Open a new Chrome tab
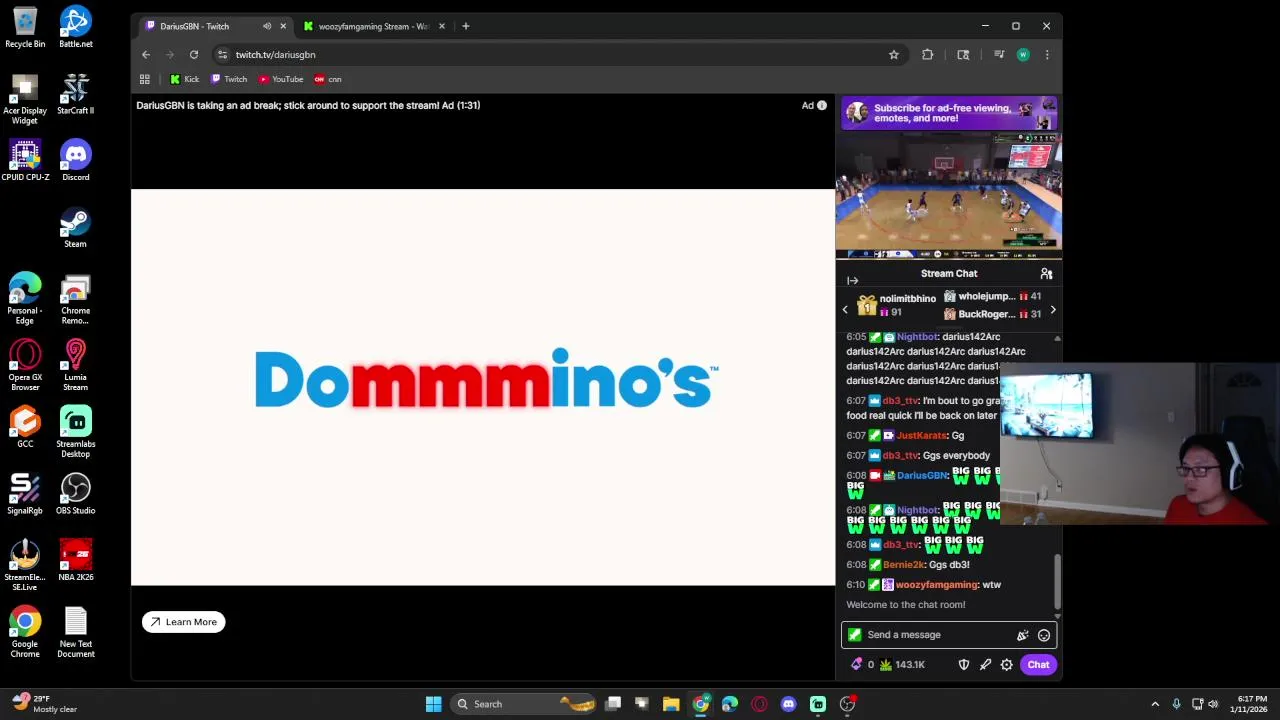This screenshot has width=1280, height=720. tap(466, 26)
